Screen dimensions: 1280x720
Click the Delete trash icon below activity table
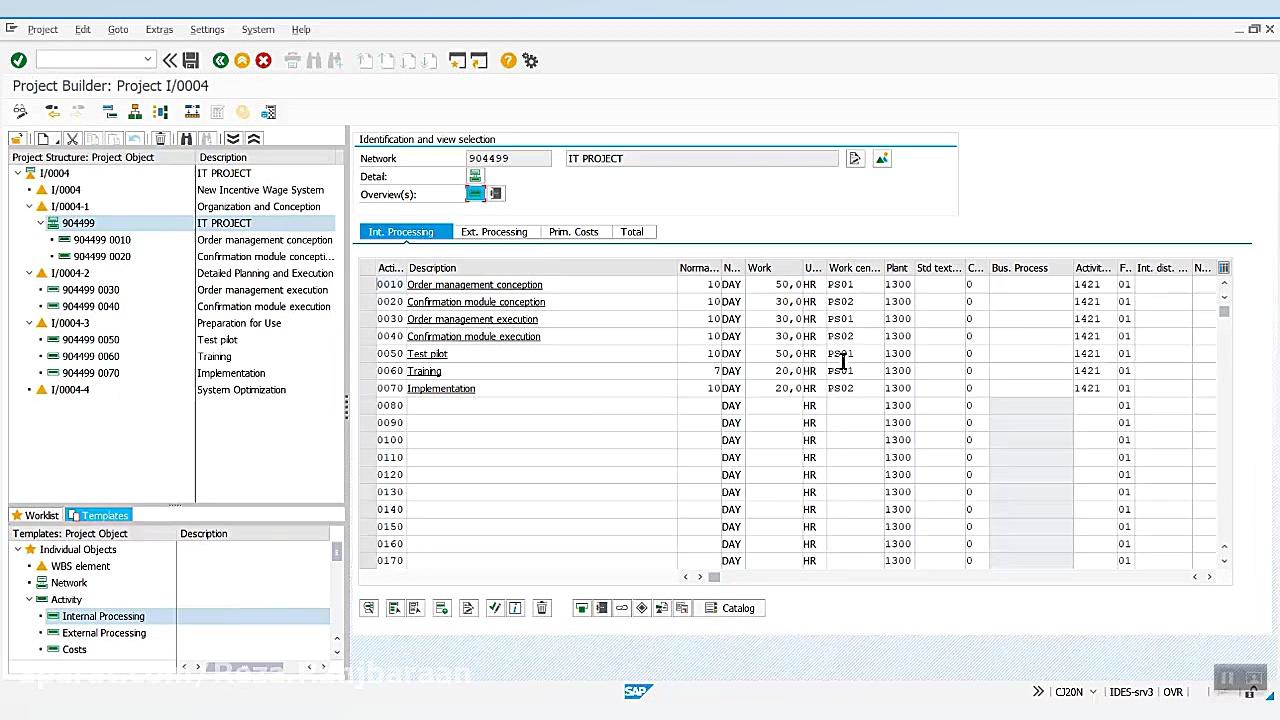542,608
